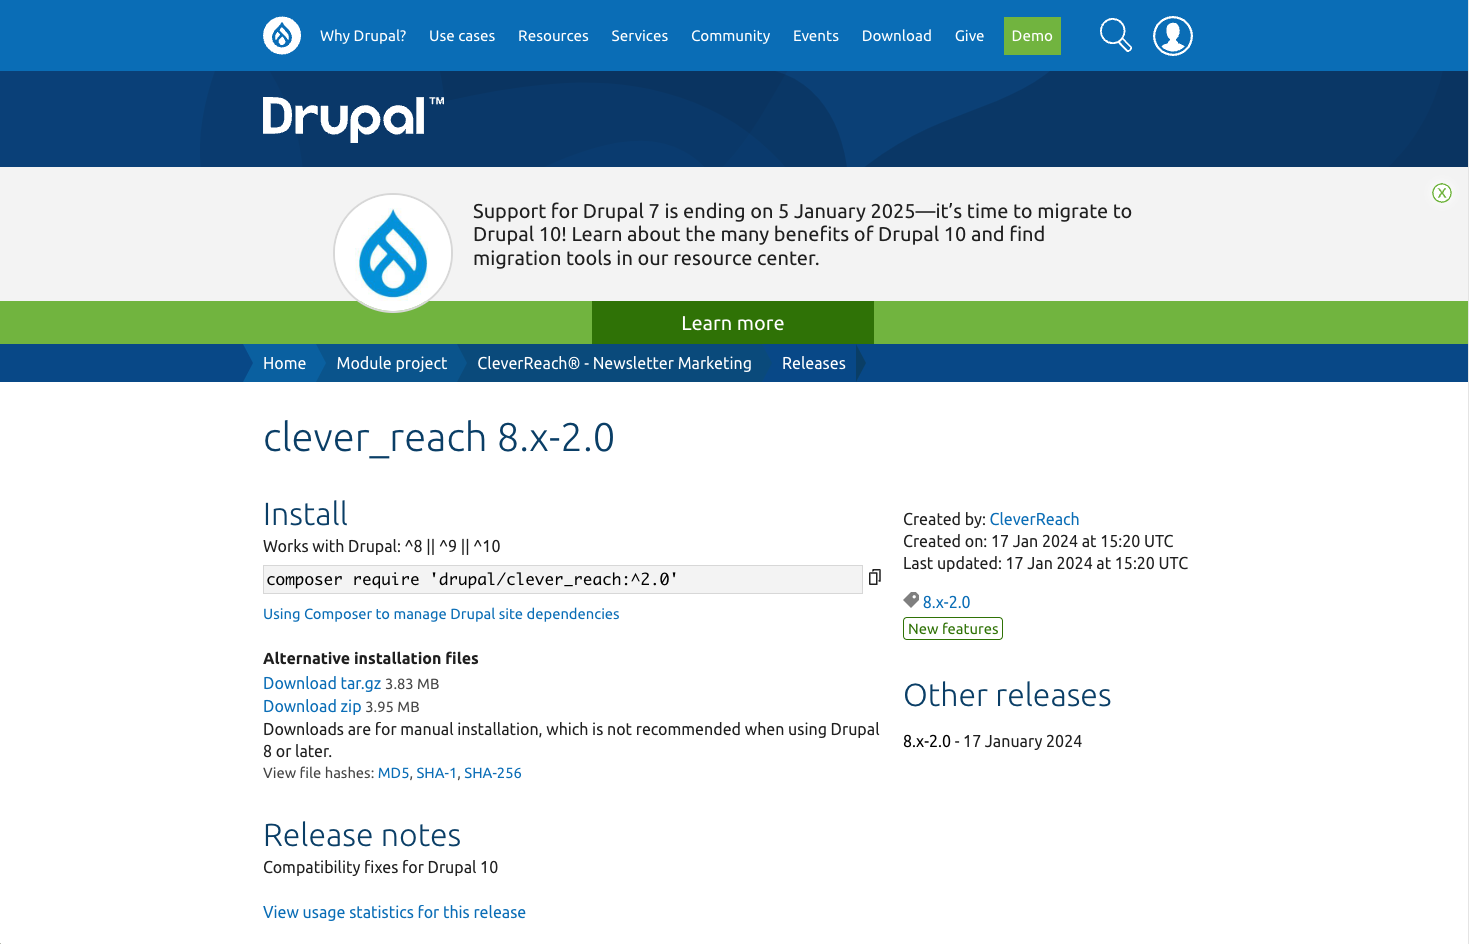The width and height of the screenshot is (1469, 944).
Task: Open Releases breadcrumb
Action: click(x=814, y=363)
